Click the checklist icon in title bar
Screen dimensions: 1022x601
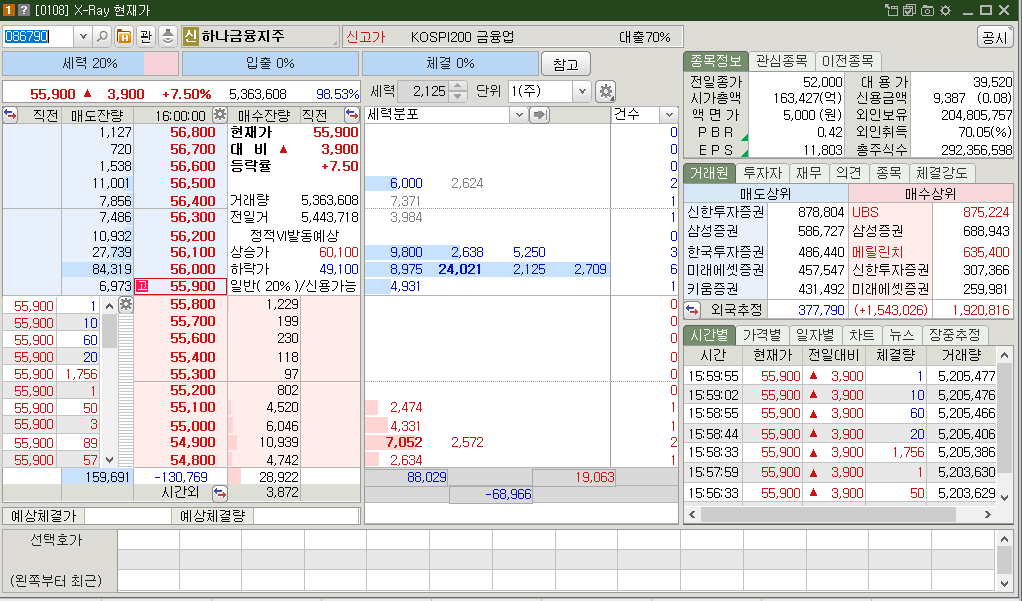[x=909, y=10]
